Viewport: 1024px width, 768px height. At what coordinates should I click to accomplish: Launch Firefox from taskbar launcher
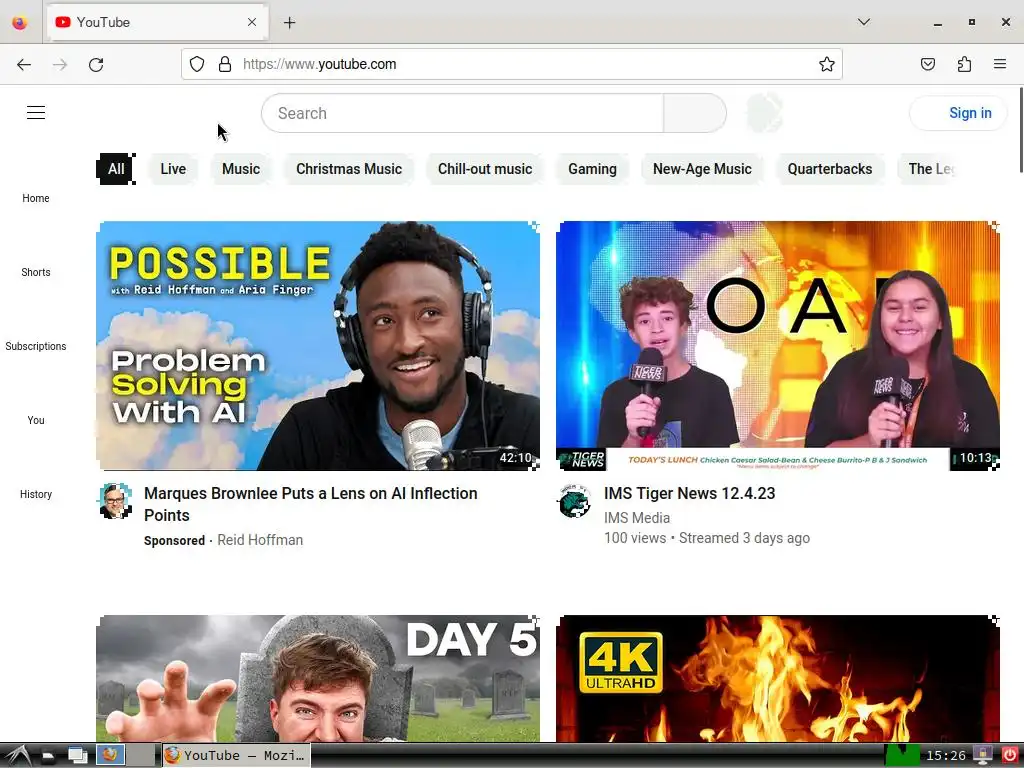point(110,755)
